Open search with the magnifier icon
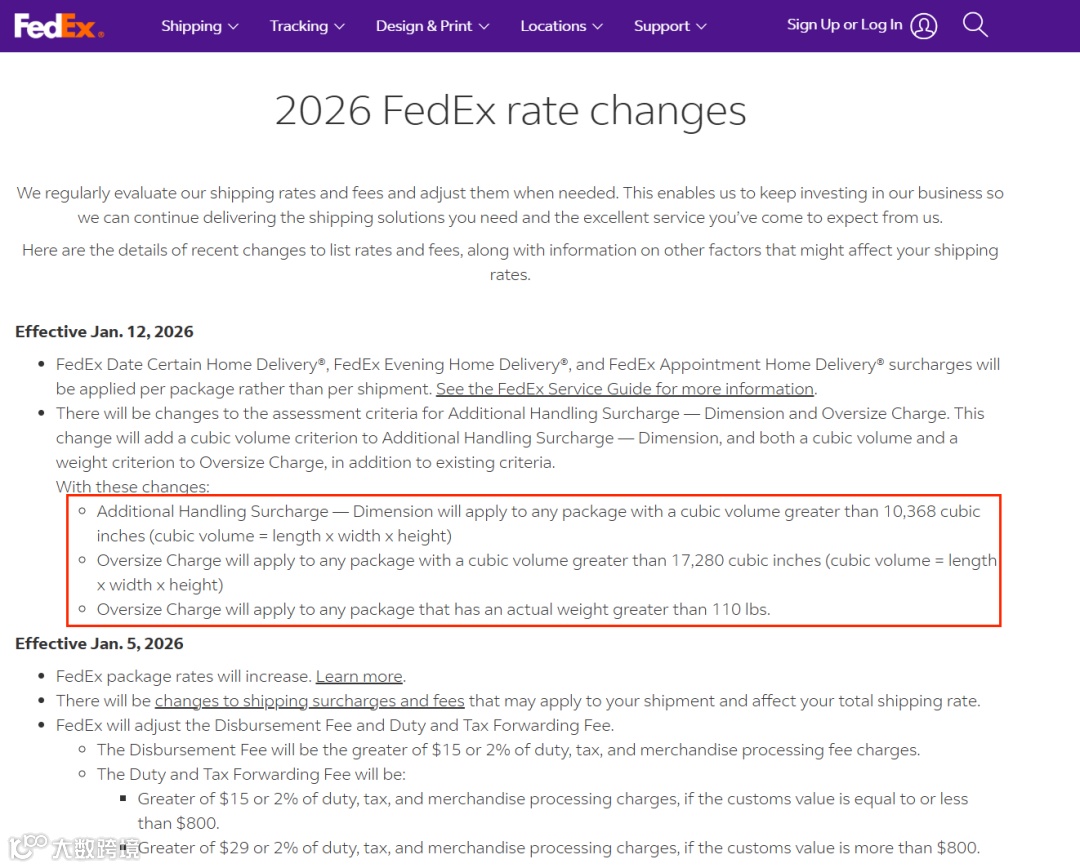Screen dimensions: 1080x868 pyautogui.click(x=975, y=25)
